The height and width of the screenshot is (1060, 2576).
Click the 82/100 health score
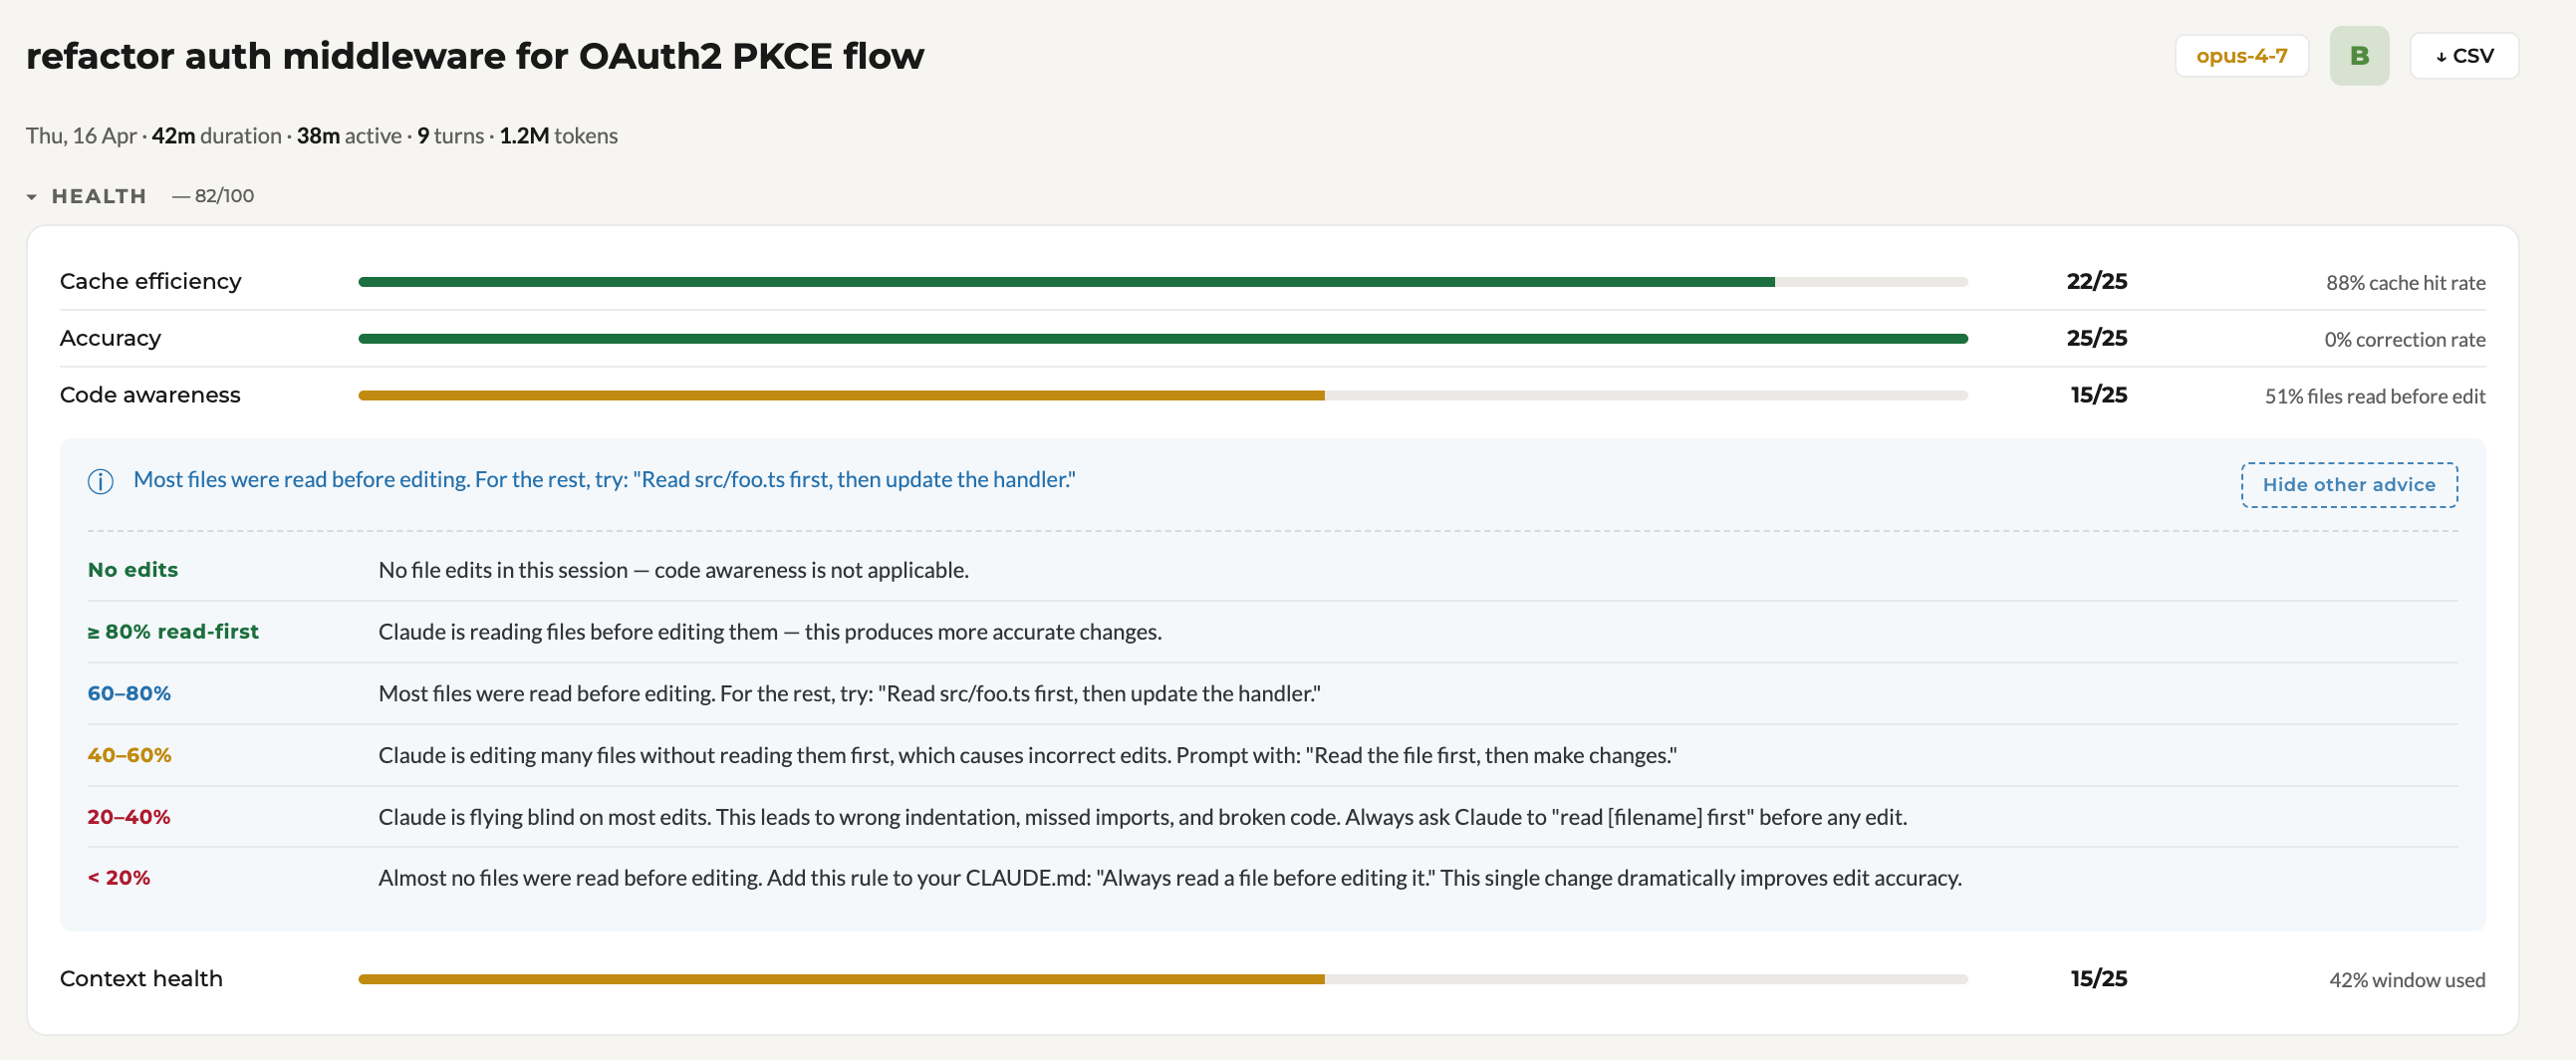(223, 196)
